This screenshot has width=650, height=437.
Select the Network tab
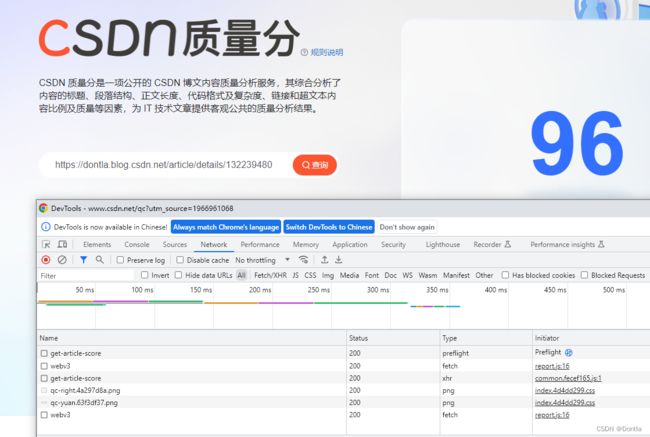click(214, 245)
